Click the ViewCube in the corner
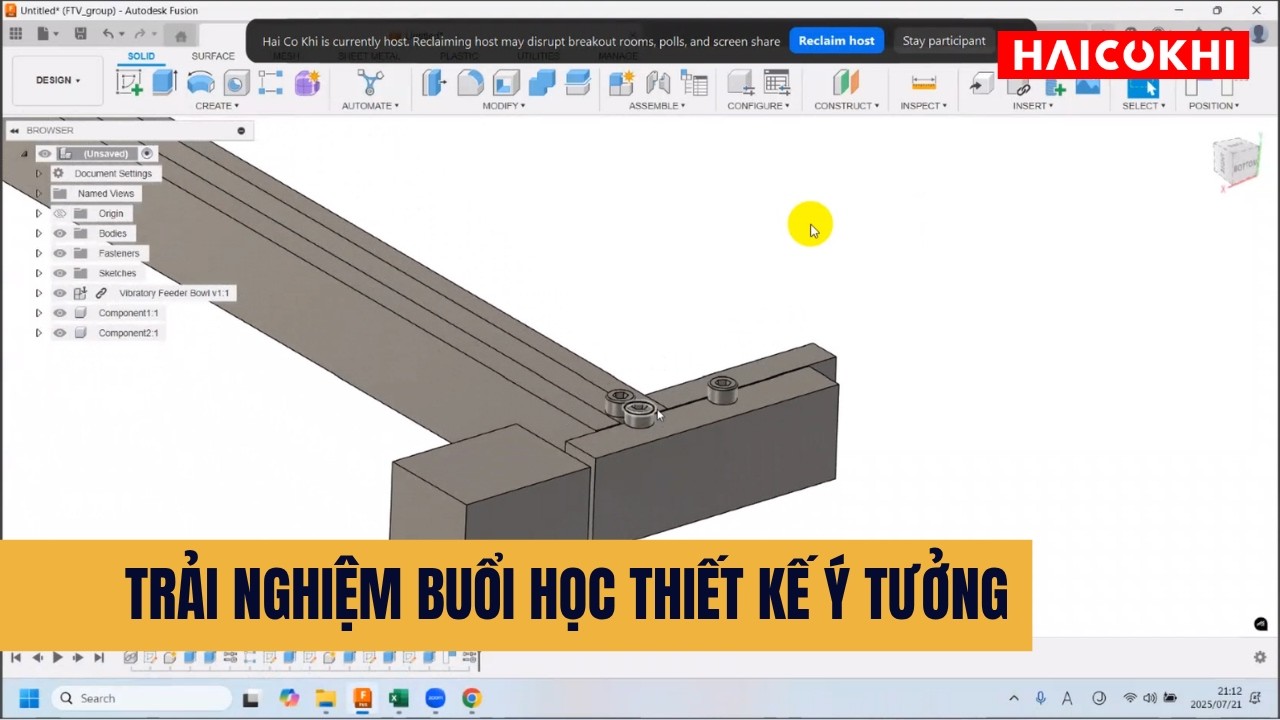Image resolution: width=1280 pixels, height=720 pixels. click(1236, 161)
